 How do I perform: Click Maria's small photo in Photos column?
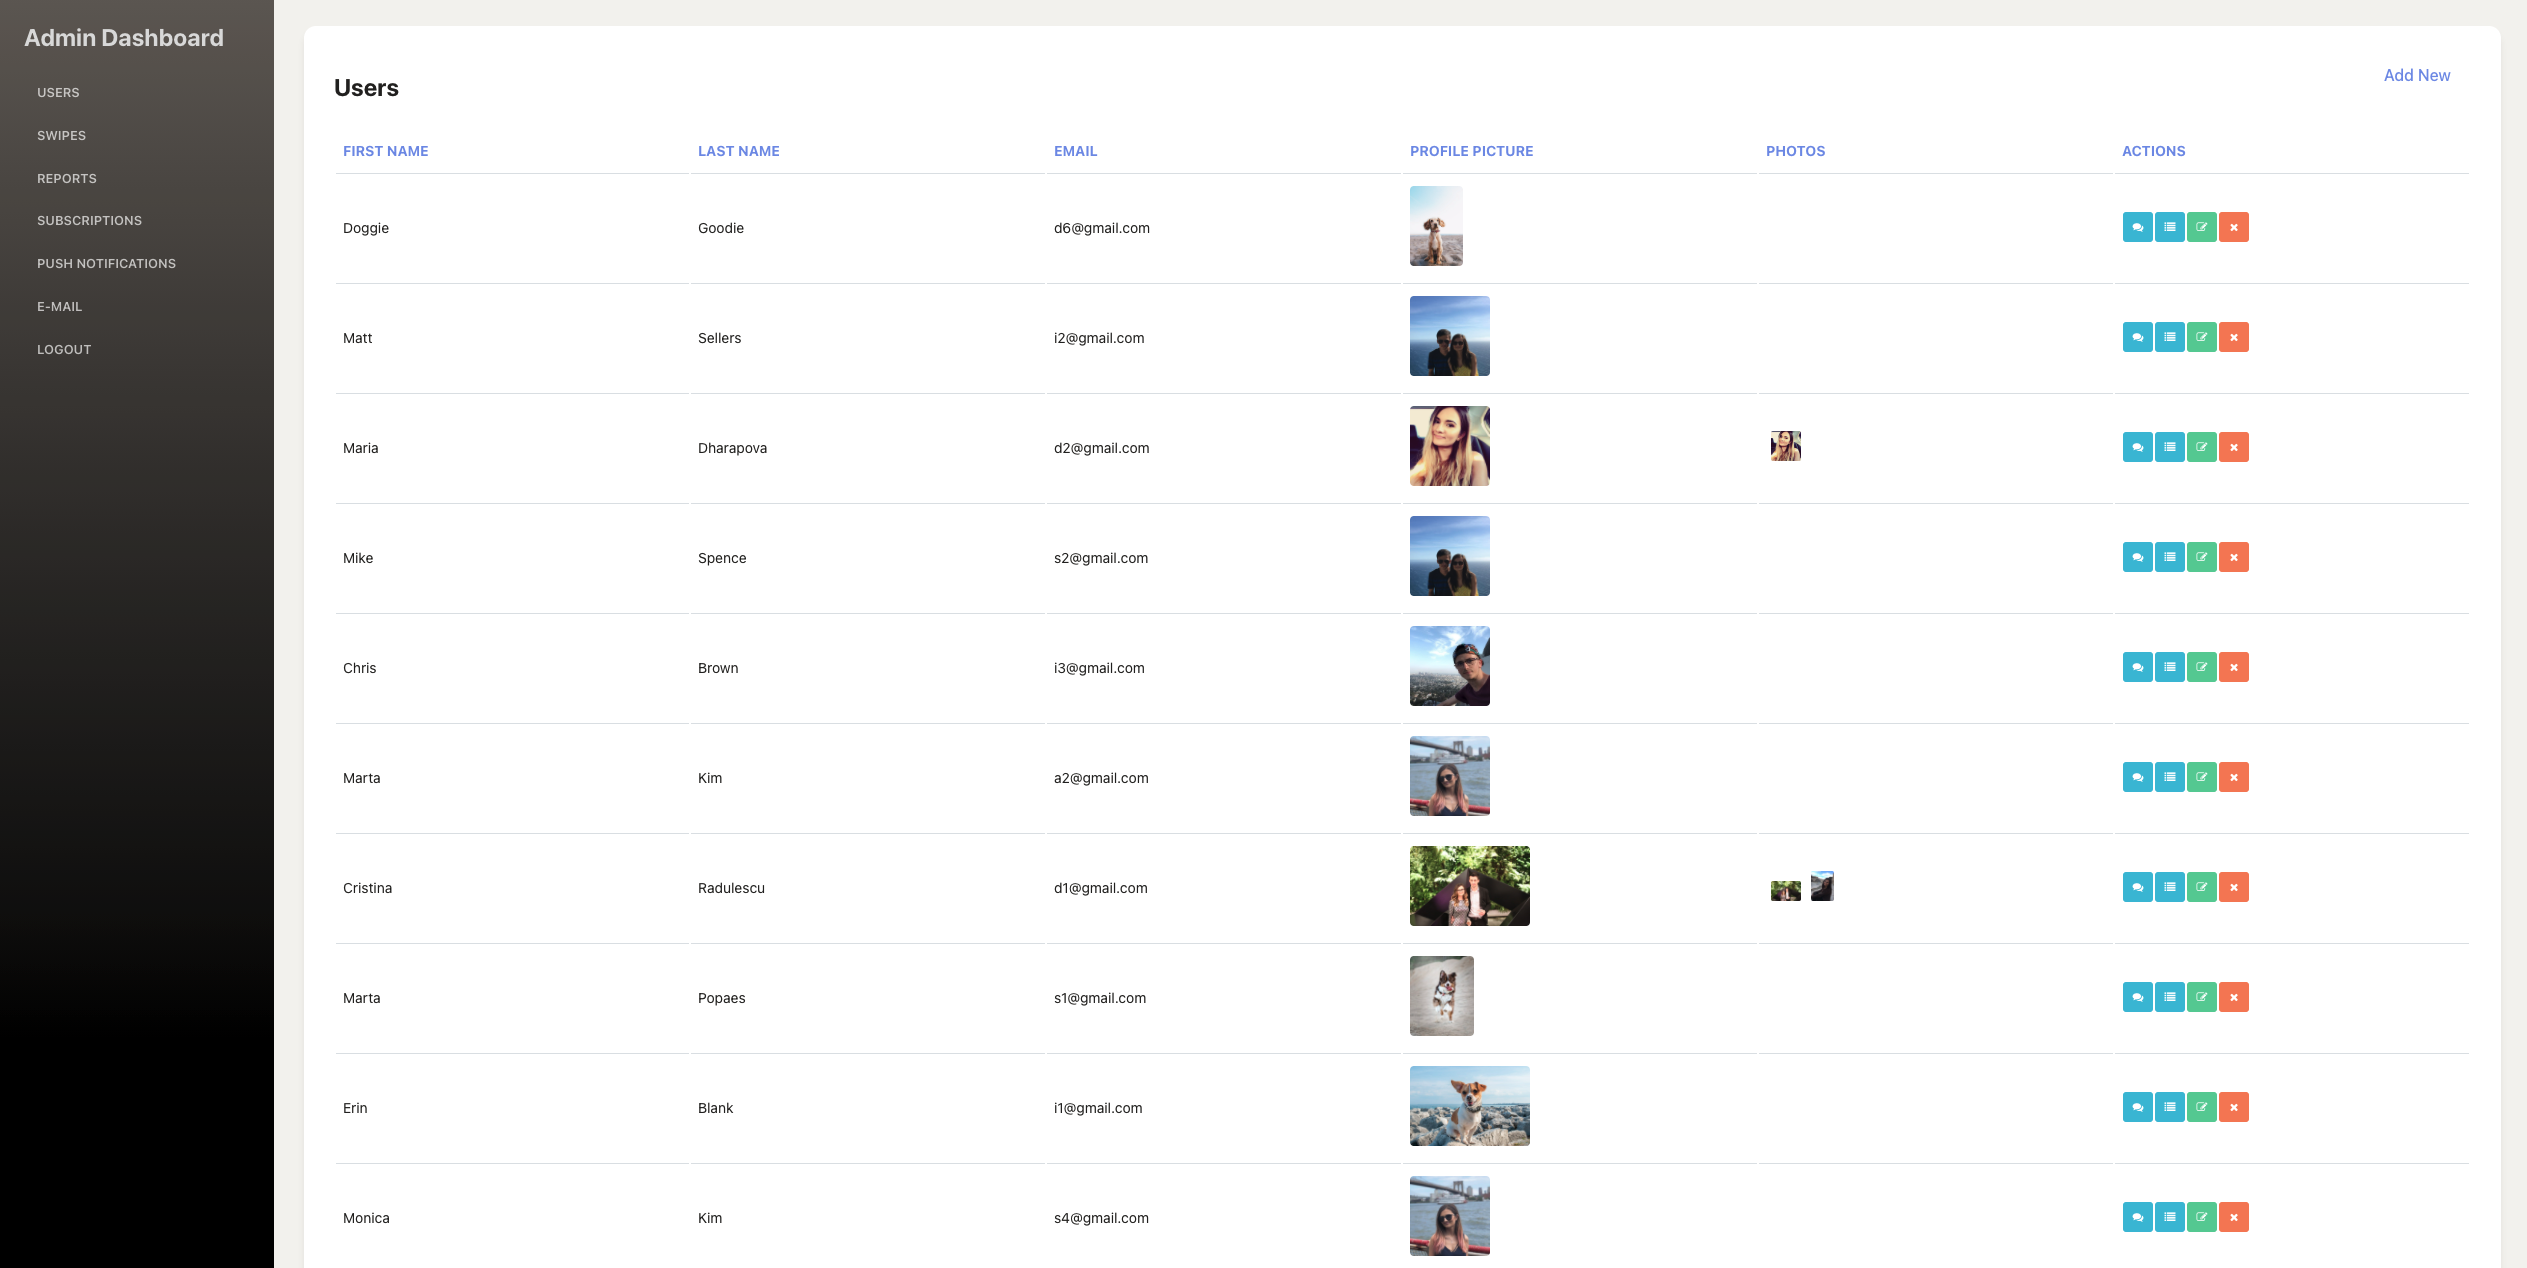[x=1785, y=446]
